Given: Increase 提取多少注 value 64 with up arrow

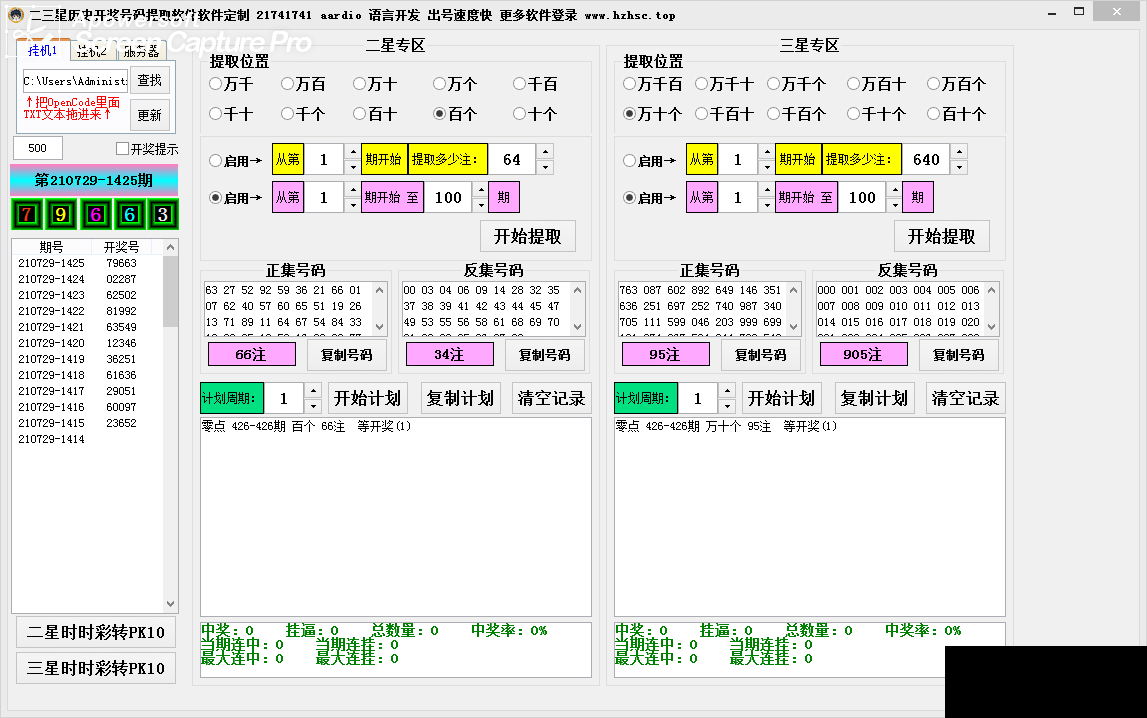Looking at the screenshot, I should [546, 152].
